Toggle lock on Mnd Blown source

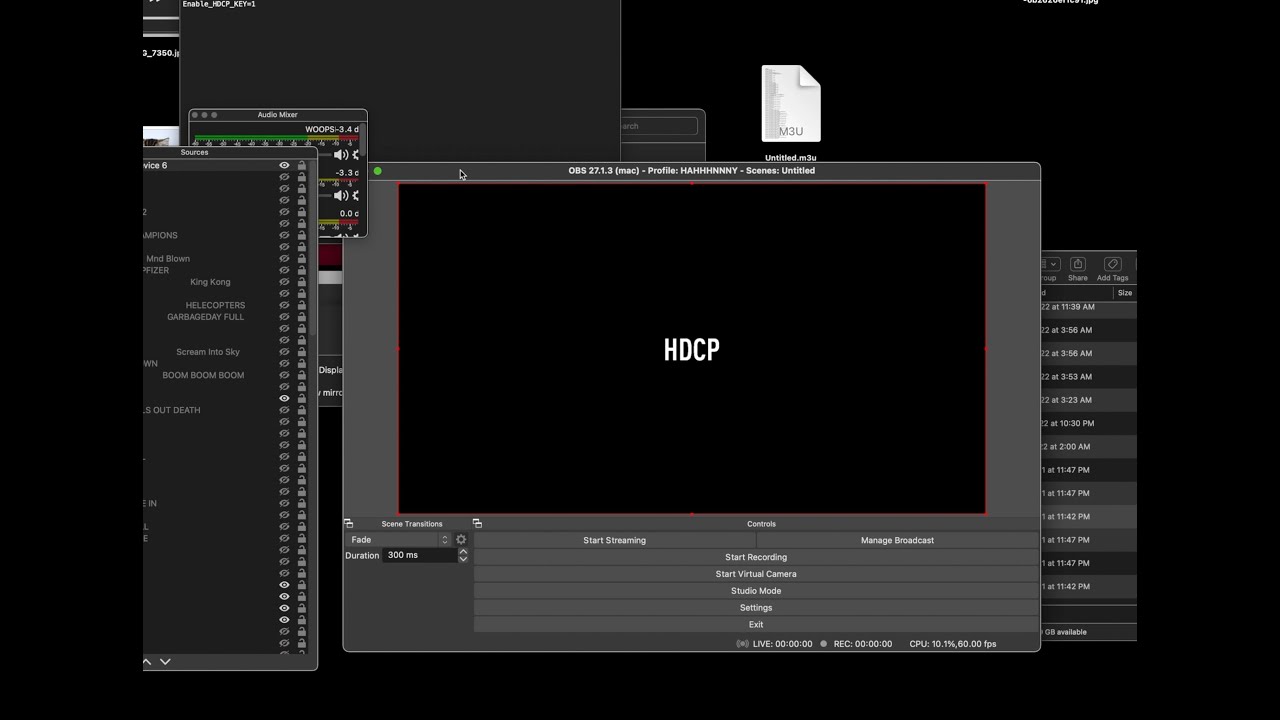pyautogui.click(x=301, y=259)
